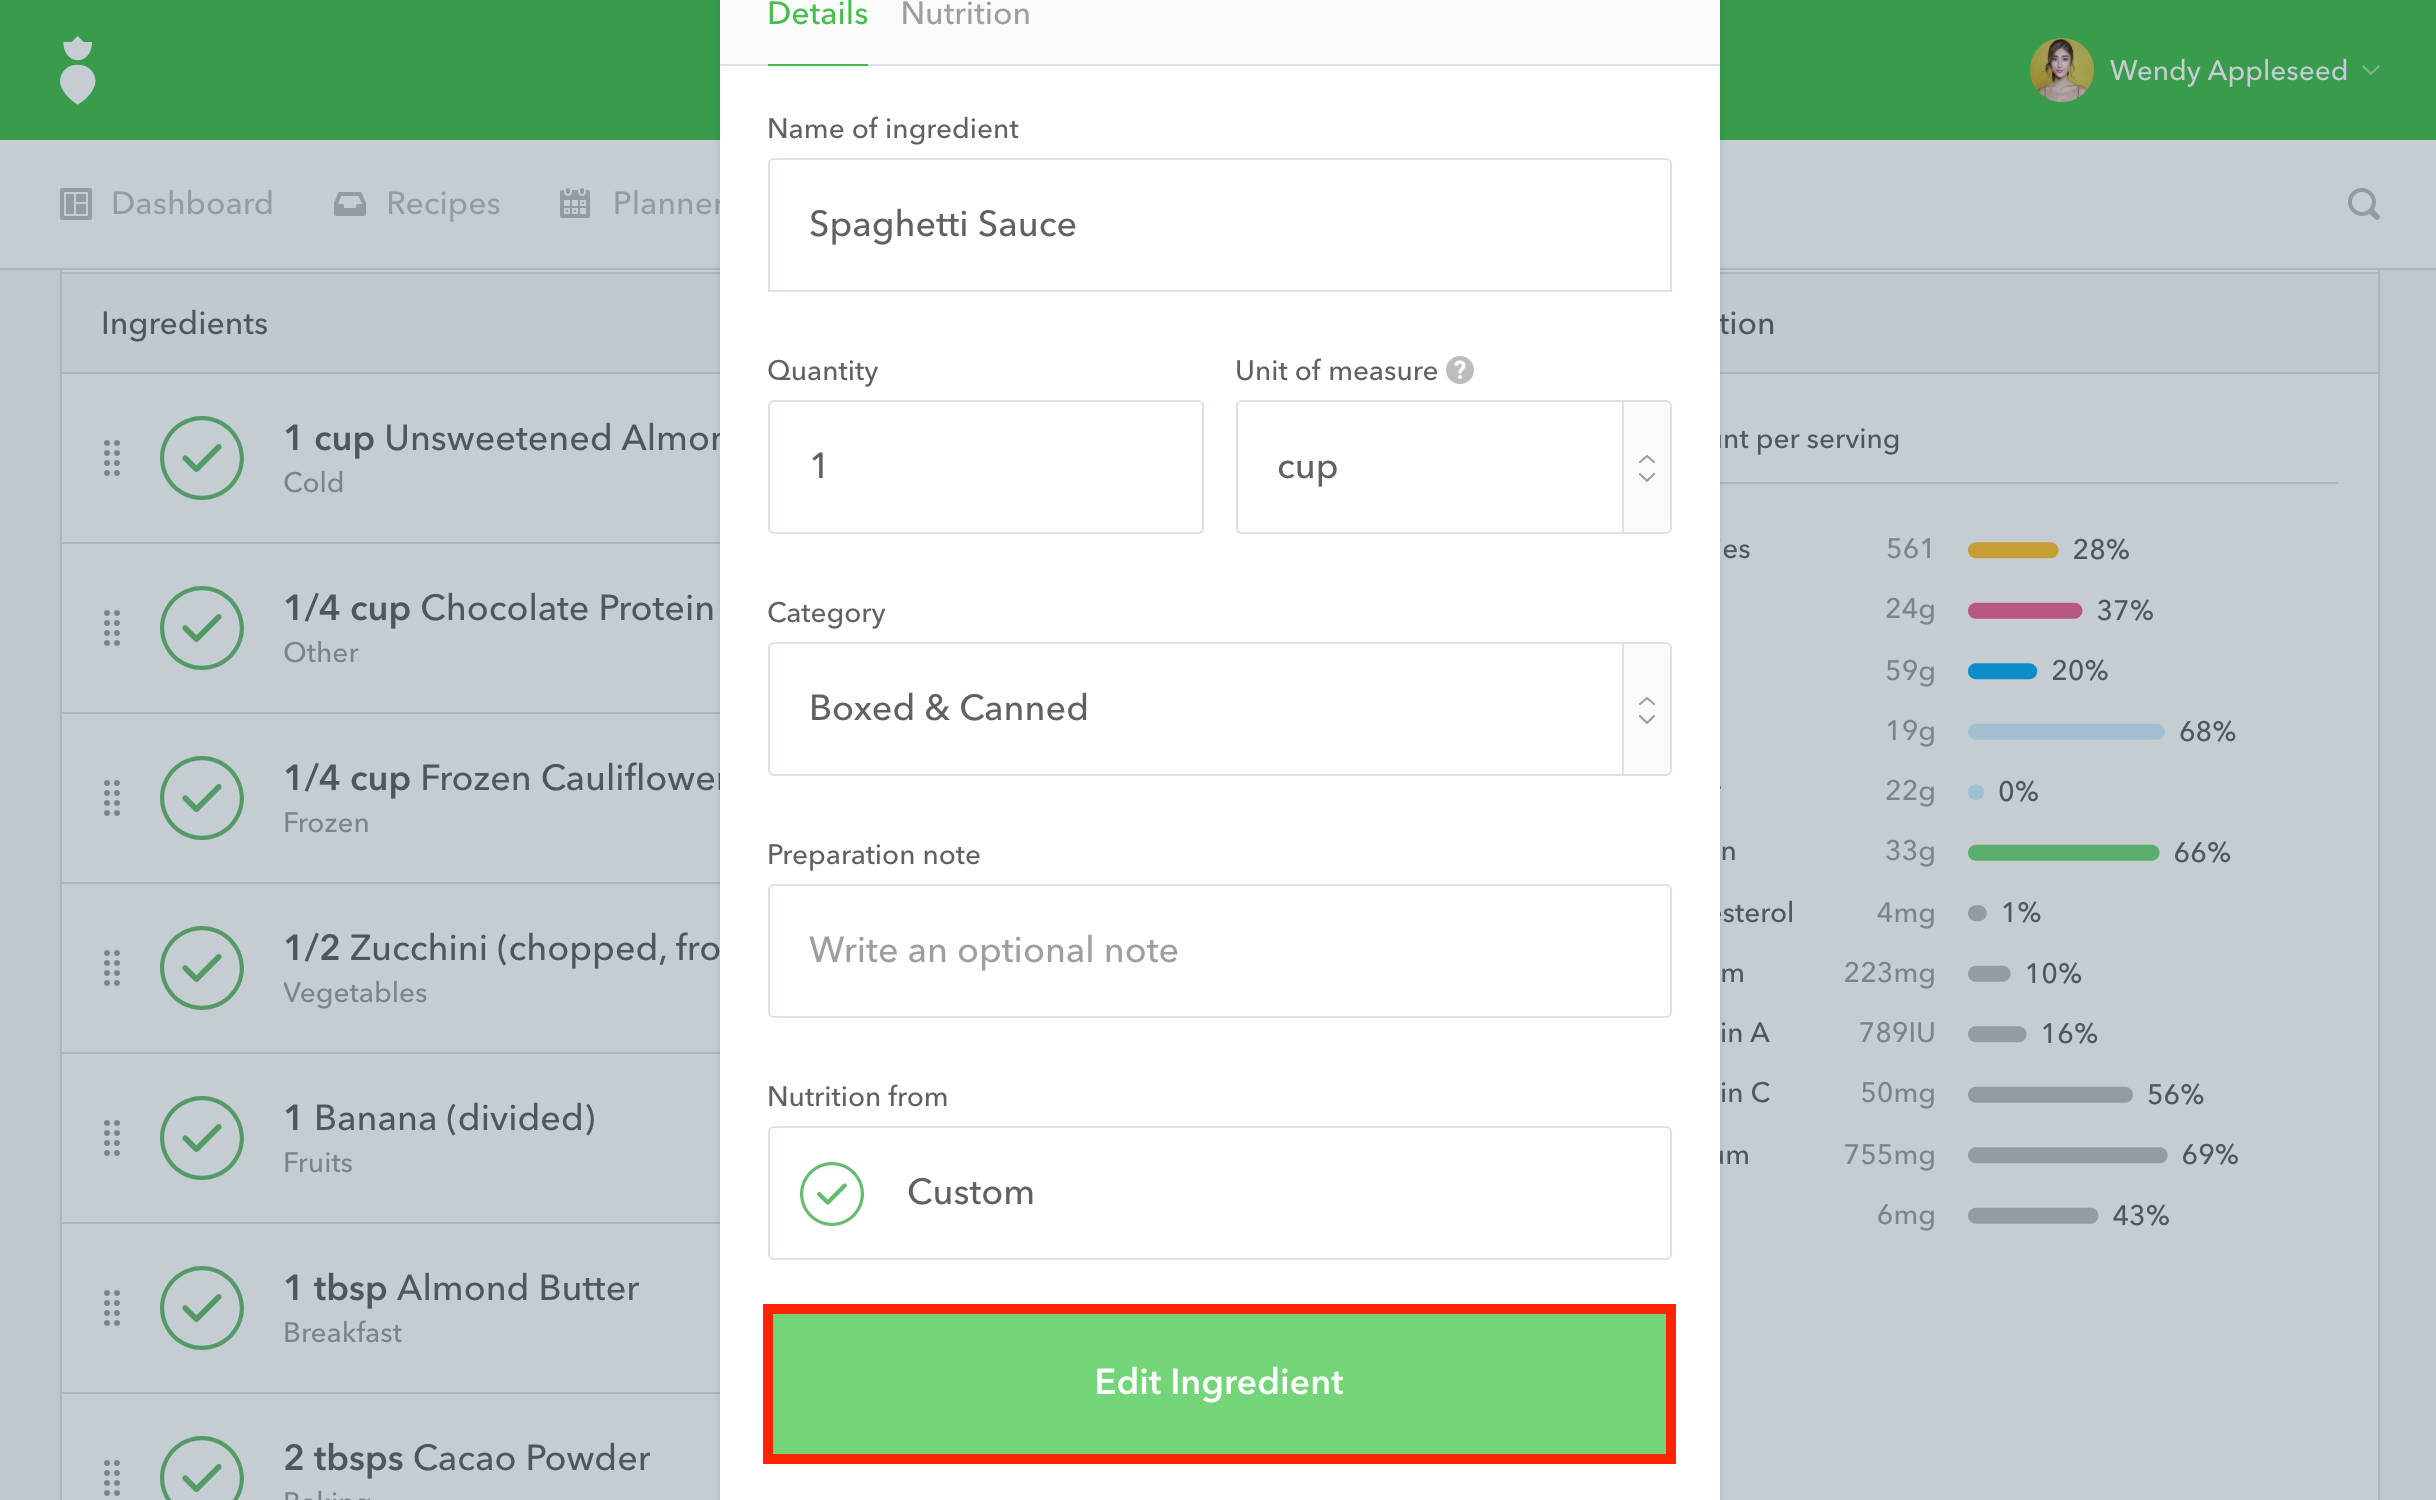Click the Unit of measure help icon
Image resolution: width=2436 pixels, height=1500 pixels.
(1460, 371)
